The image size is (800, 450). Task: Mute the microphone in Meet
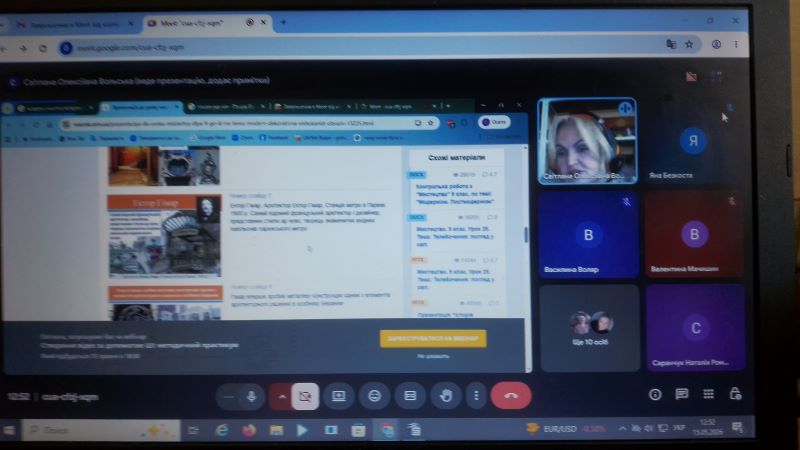pyautogui.click(x=251, y=396)
